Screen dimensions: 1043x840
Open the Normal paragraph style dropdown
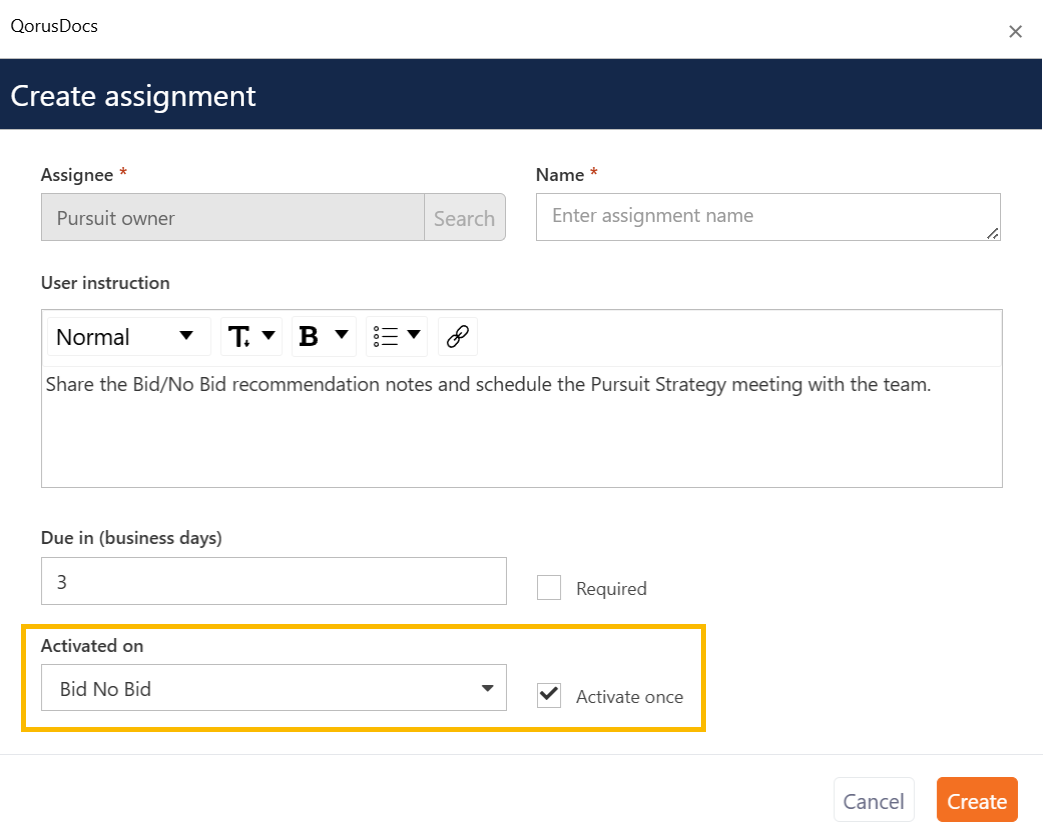(129, 337)
